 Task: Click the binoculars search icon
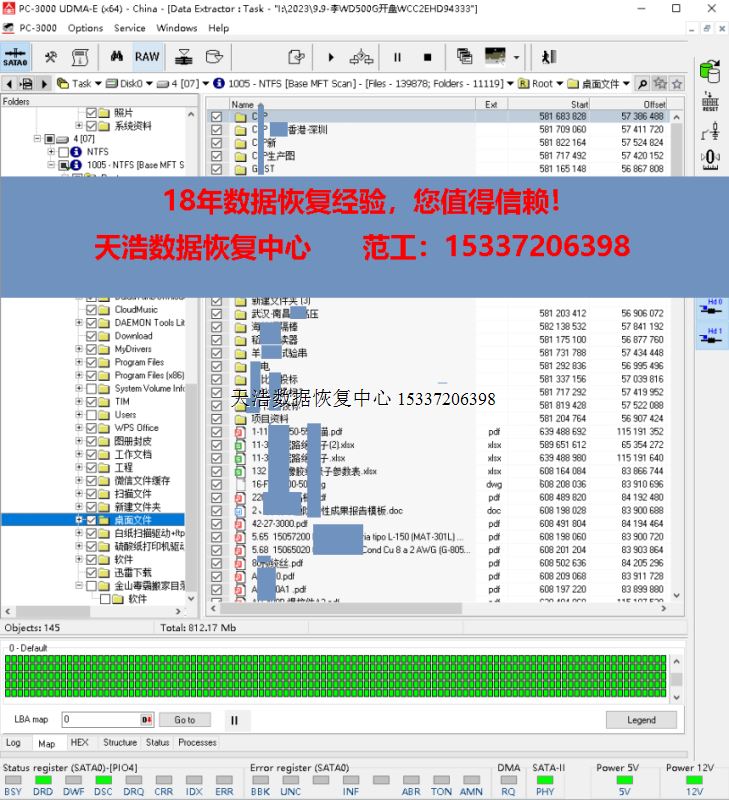117,57
